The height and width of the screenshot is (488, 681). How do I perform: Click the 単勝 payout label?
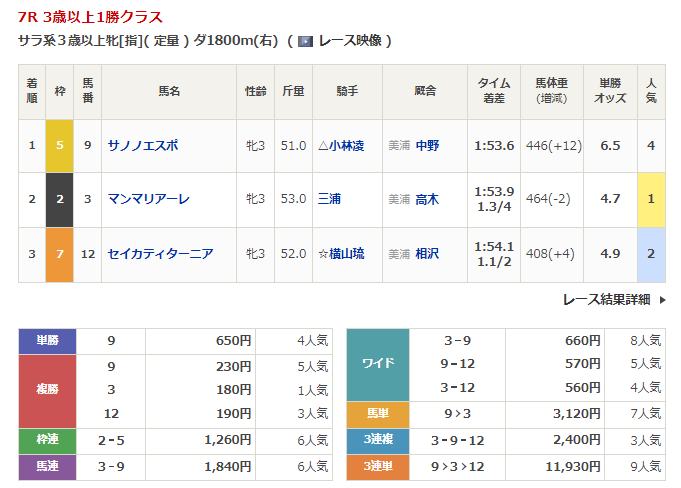coord(47,340)
